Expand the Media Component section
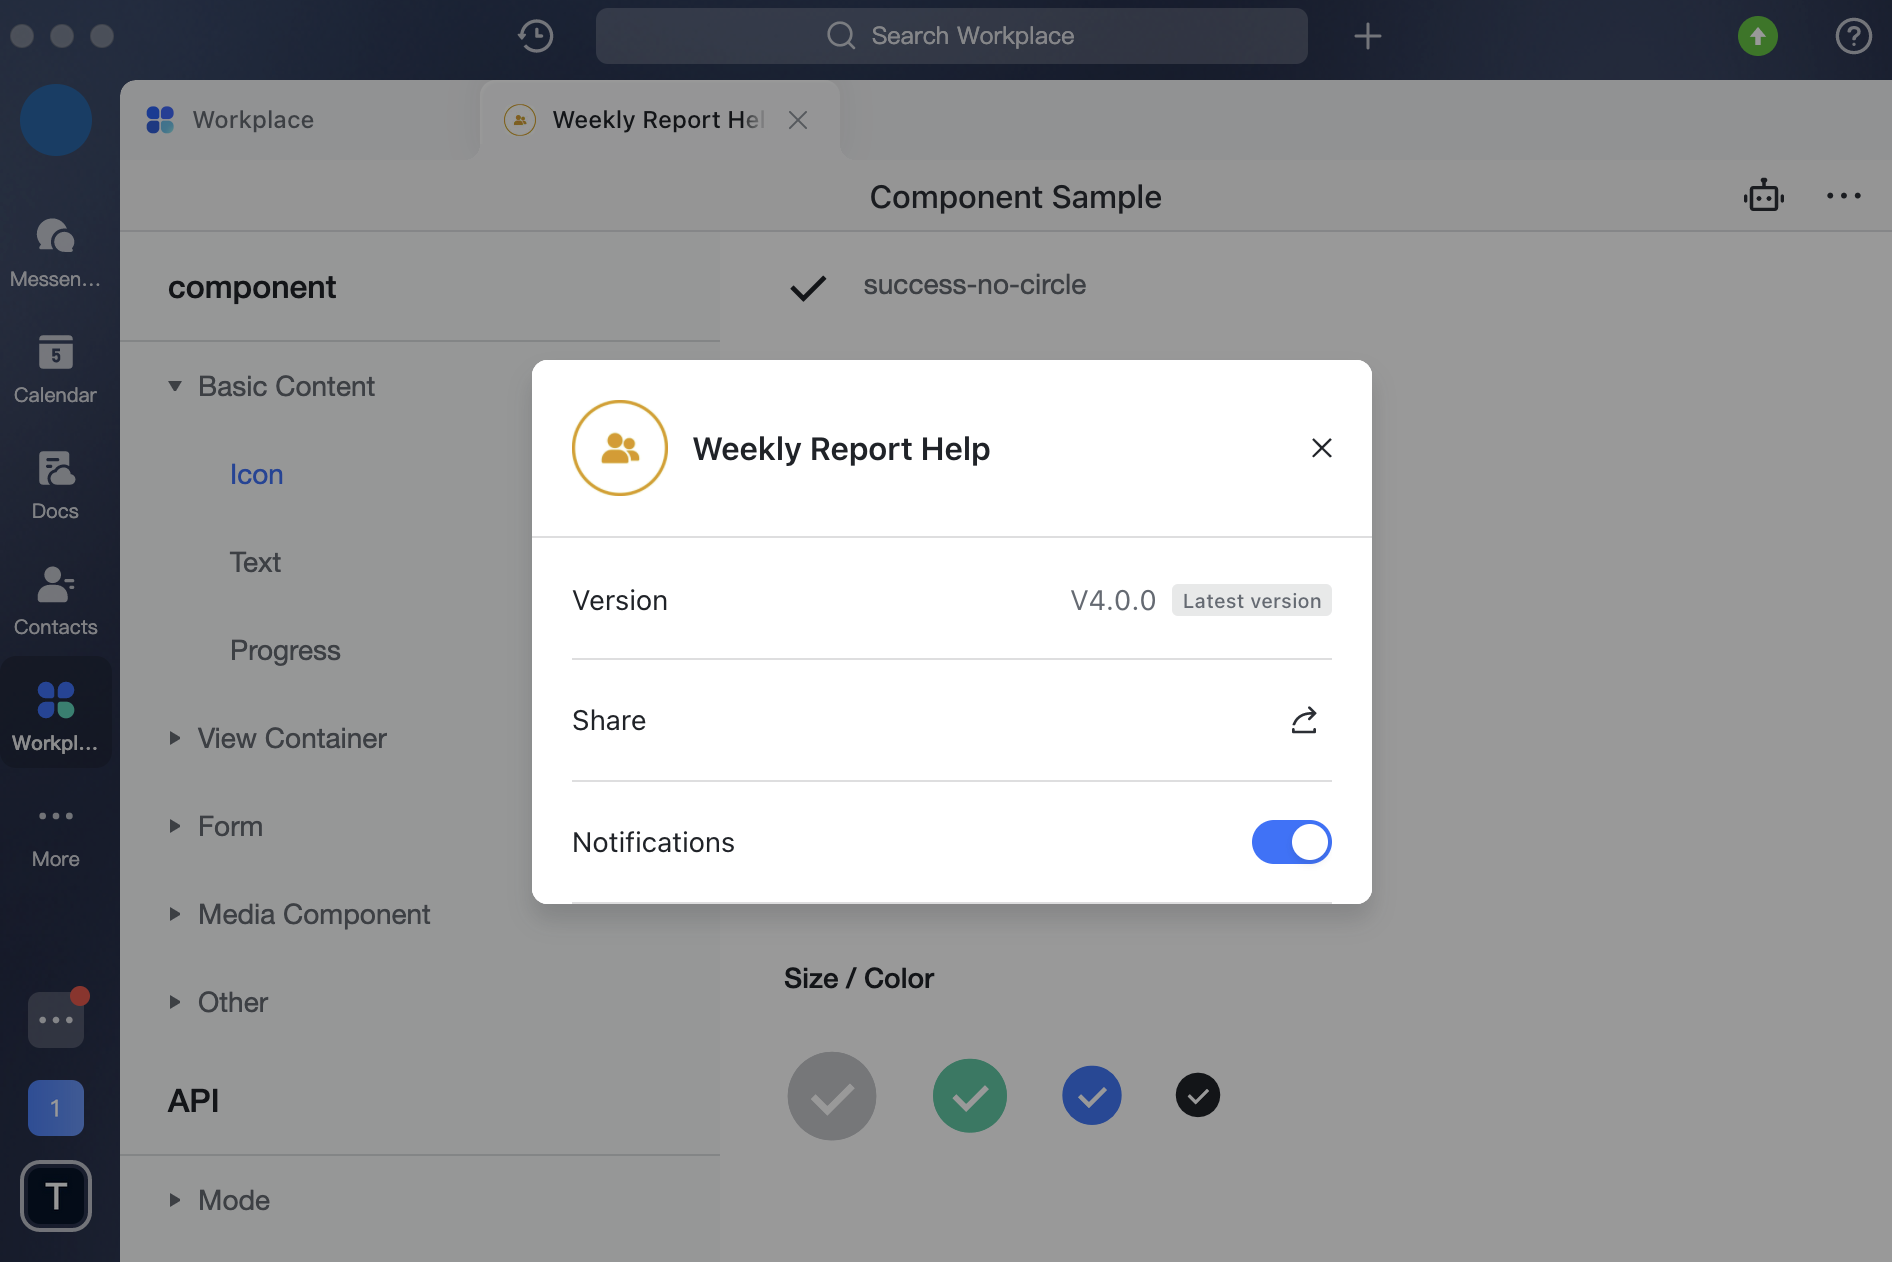1892x1262 pixels. point(175,914)
